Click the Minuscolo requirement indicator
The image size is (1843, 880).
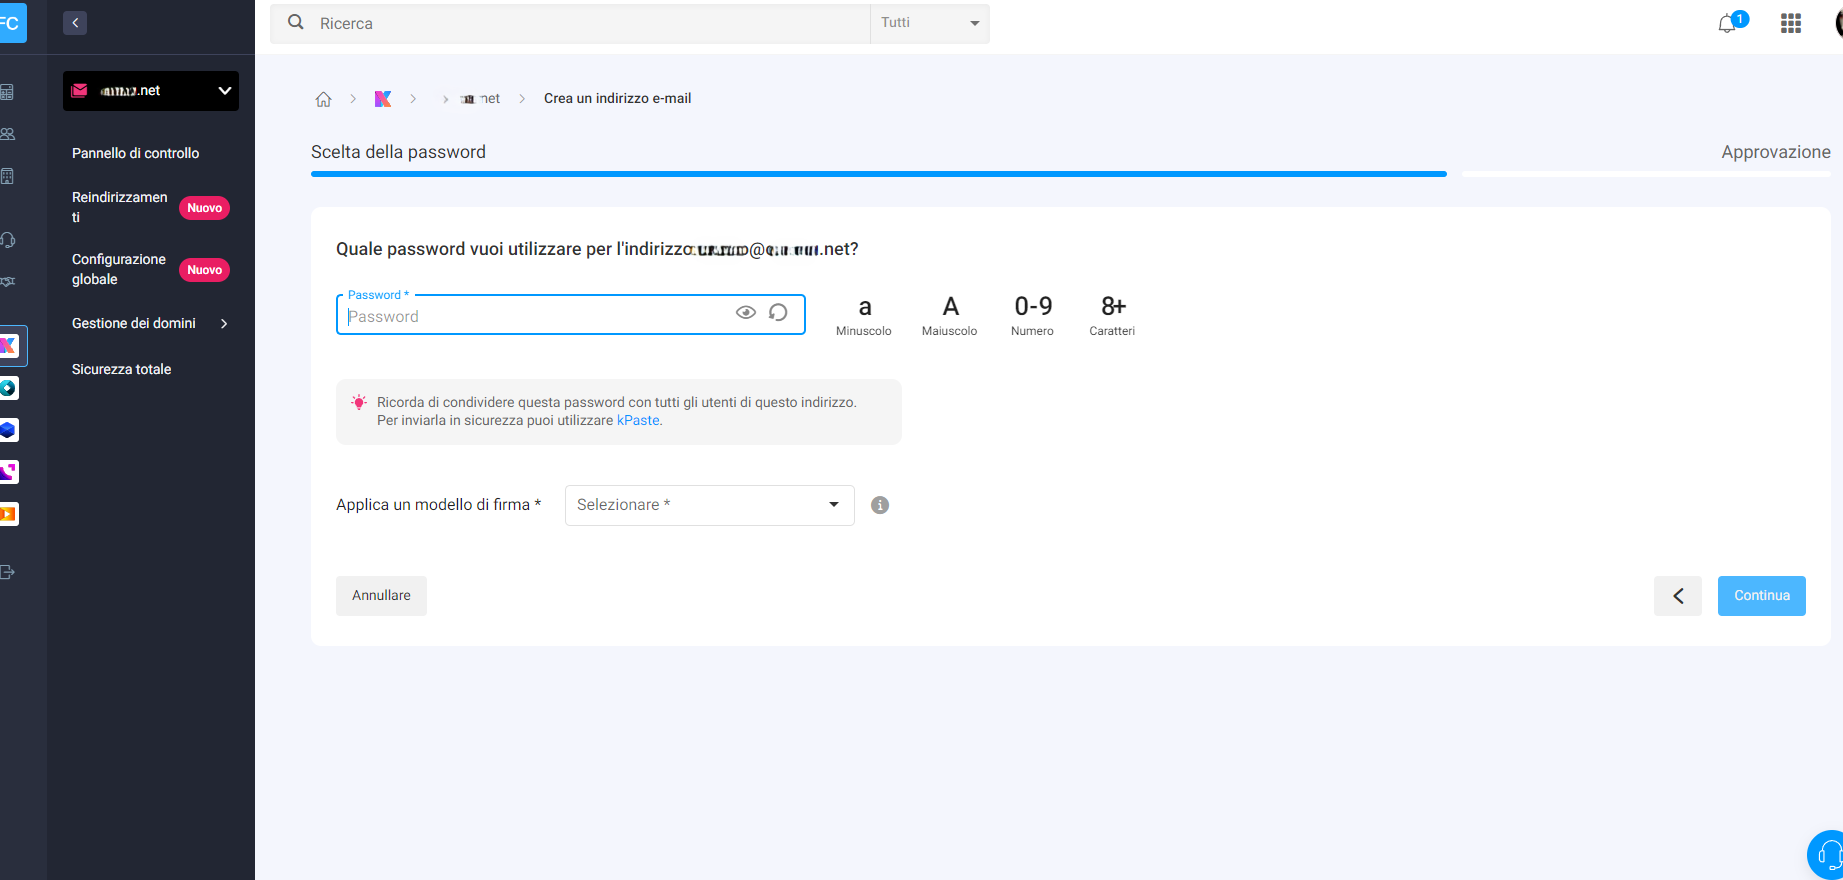point(864,315)
